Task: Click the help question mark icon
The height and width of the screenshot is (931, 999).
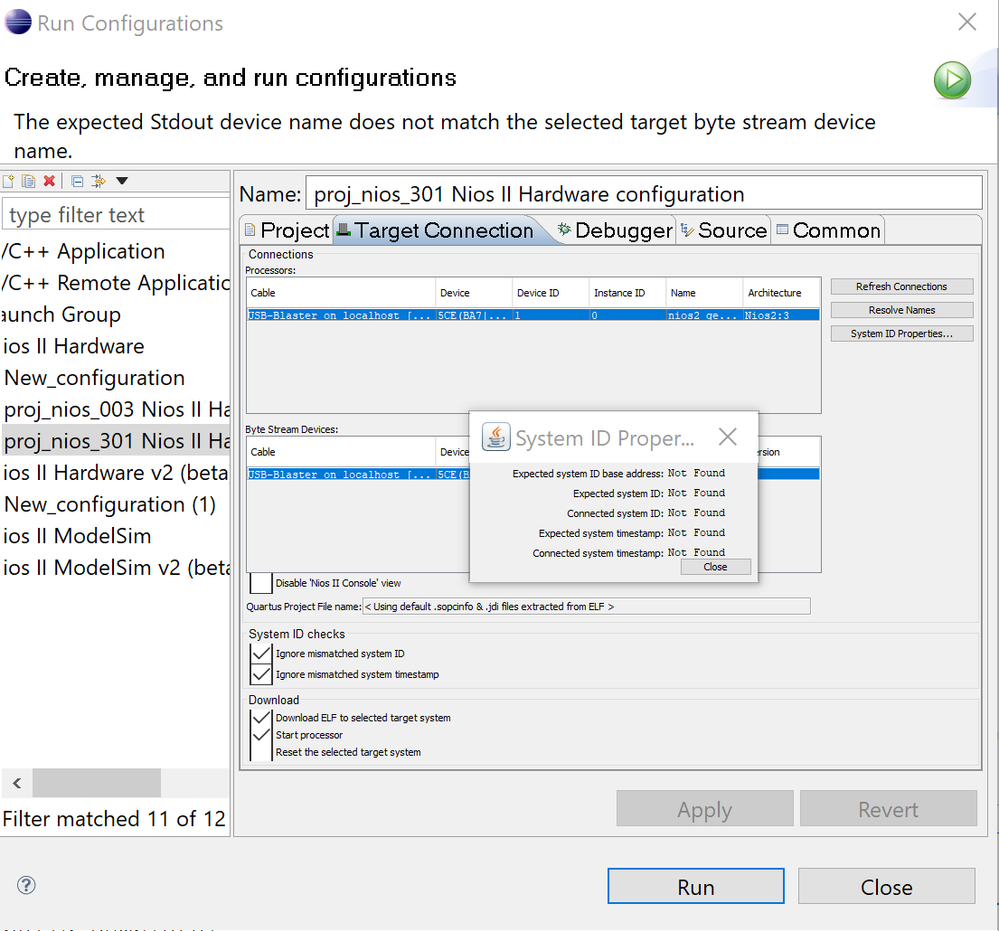Action: (26, 885)
